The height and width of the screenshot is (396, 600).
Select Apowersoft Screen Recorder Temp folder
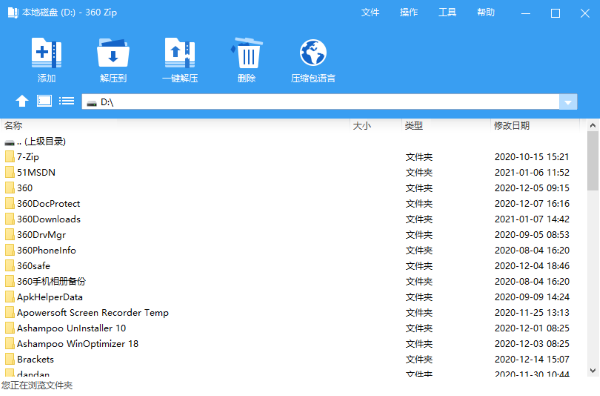93,313
